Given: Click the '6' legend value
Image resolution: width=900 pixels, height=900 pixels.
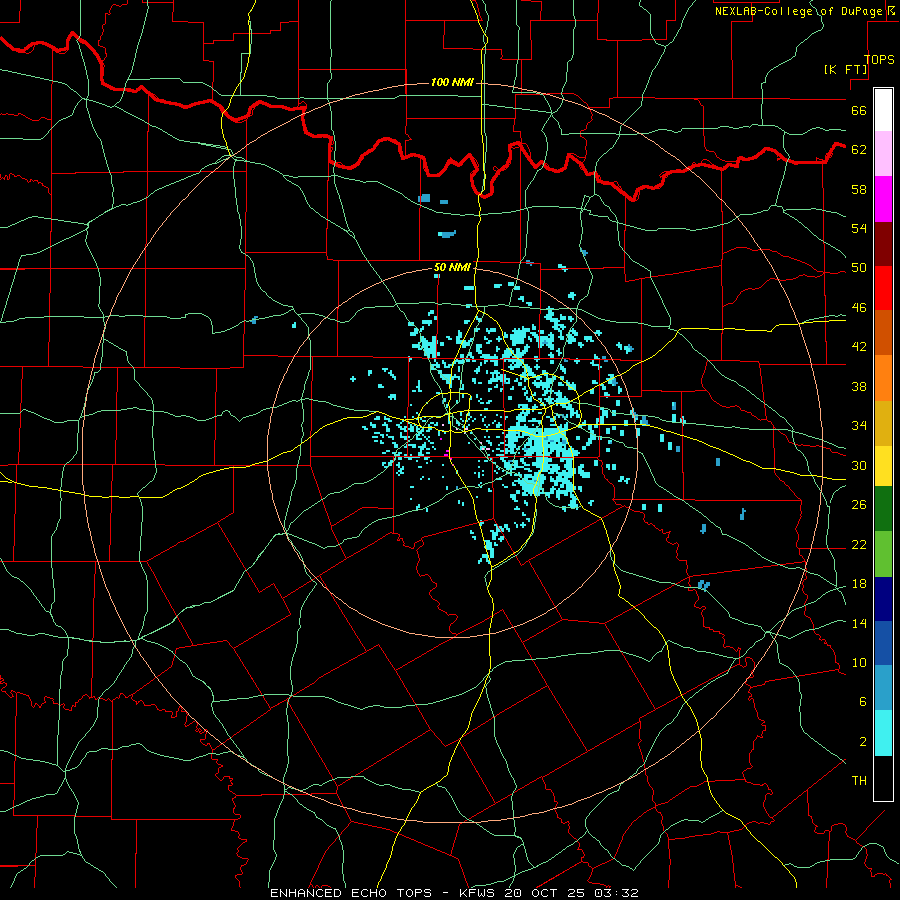Looking at the screenshot, I should [862, 702].
